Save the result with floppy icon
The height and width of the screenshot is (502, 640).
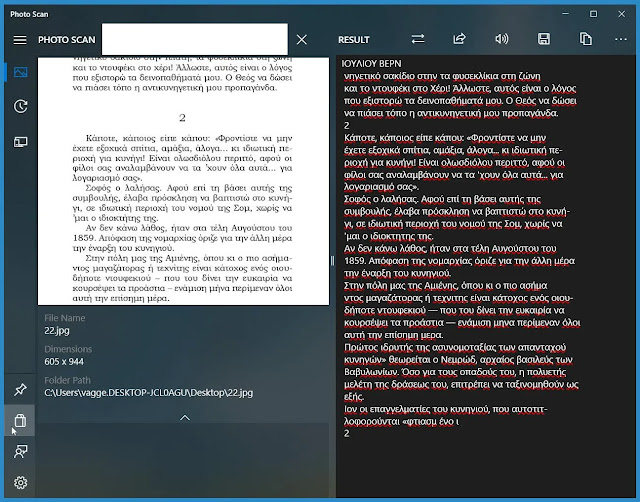pyautogui.click(x=544, y=39)
